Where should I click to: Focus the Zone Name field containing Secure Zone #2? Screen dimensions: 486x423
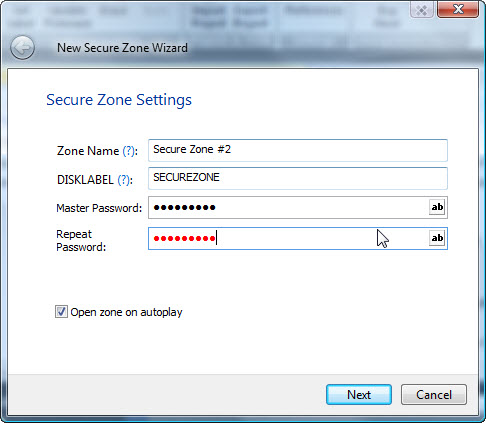298,150
